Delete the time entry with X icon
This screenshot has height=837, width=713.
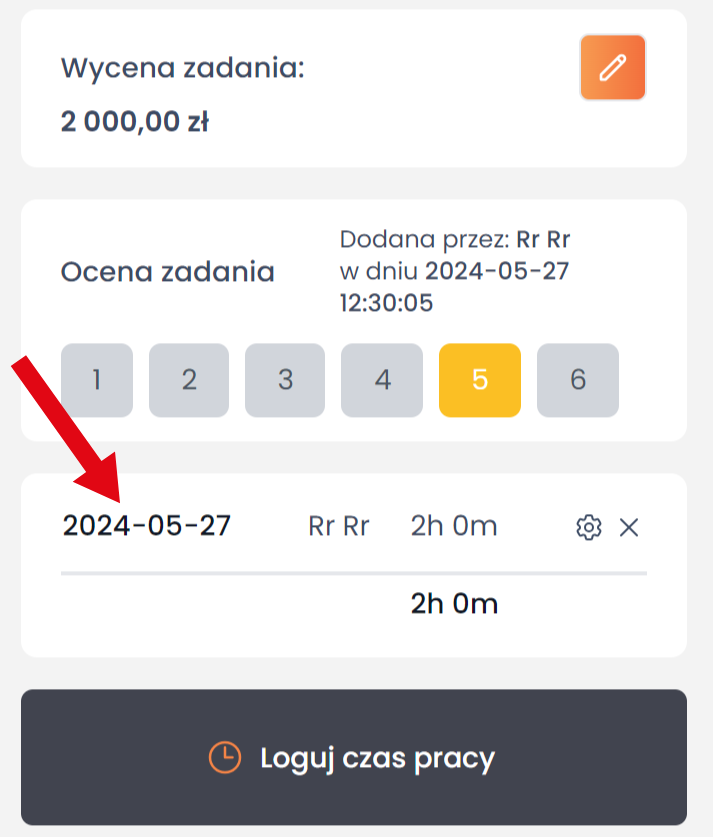click(629, 527)
